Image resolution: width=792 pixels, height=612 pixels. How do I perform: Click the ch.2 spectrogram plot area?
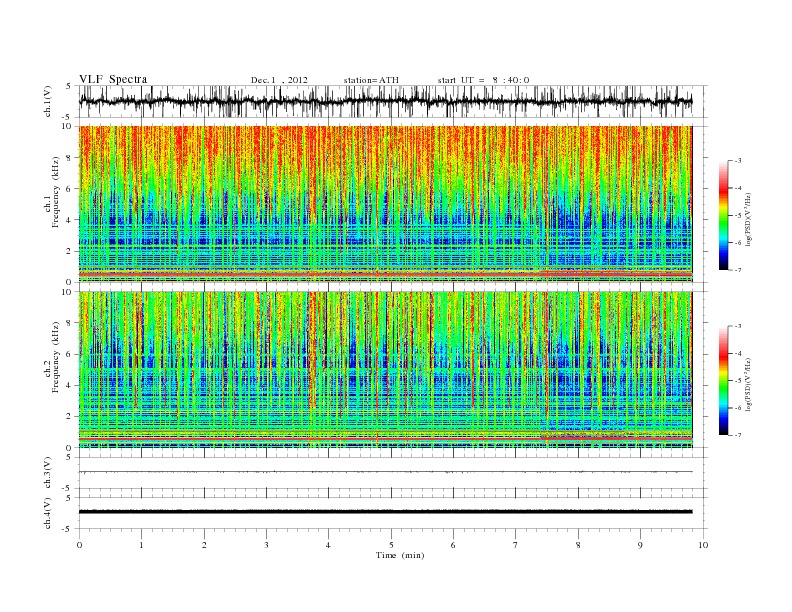(385, 370)
